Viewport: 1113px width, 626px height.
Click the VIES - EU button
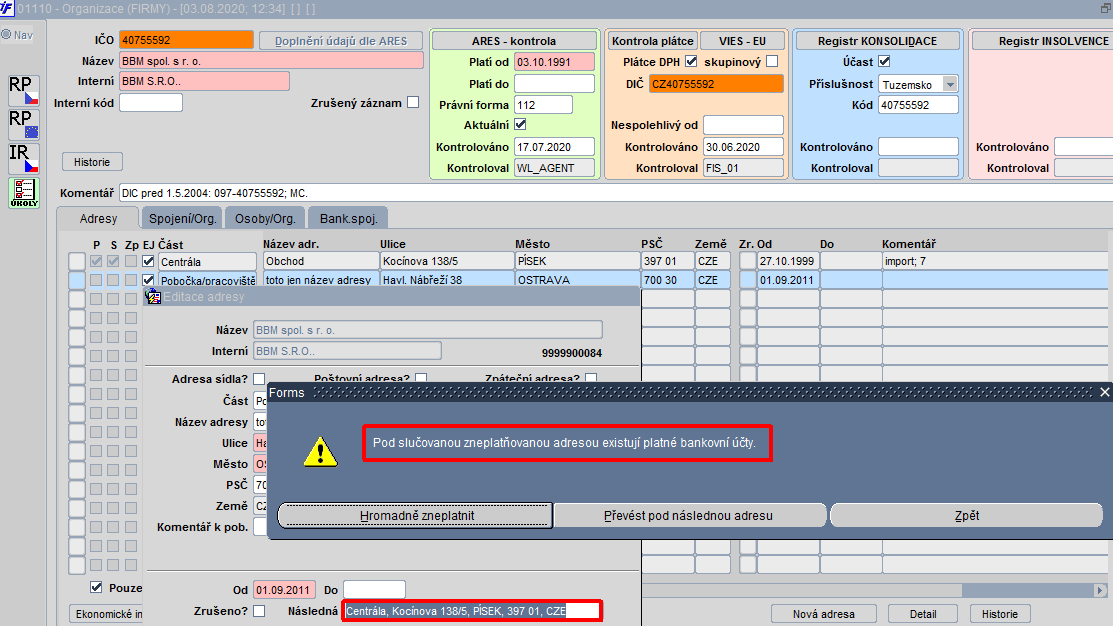click(x=742, y=40)
